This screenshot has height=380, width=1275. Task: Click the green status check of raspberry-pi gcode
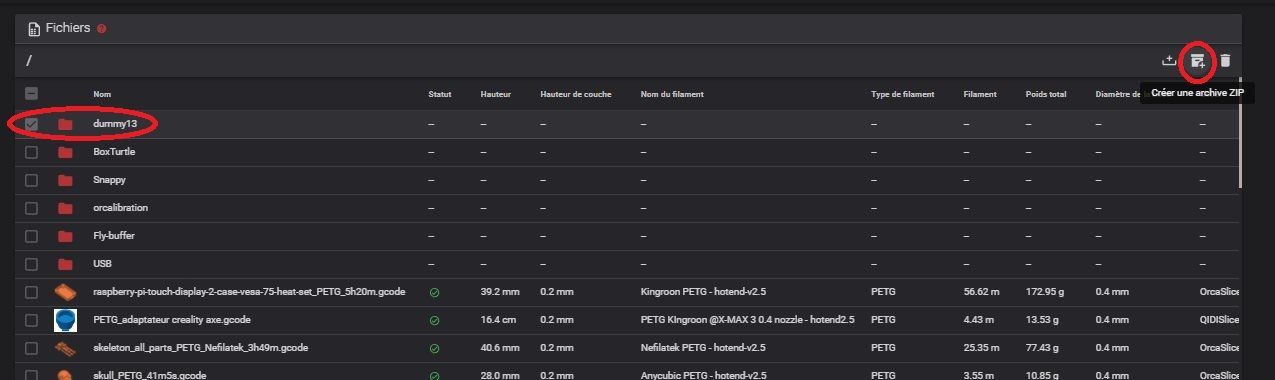tap(434, 292)
